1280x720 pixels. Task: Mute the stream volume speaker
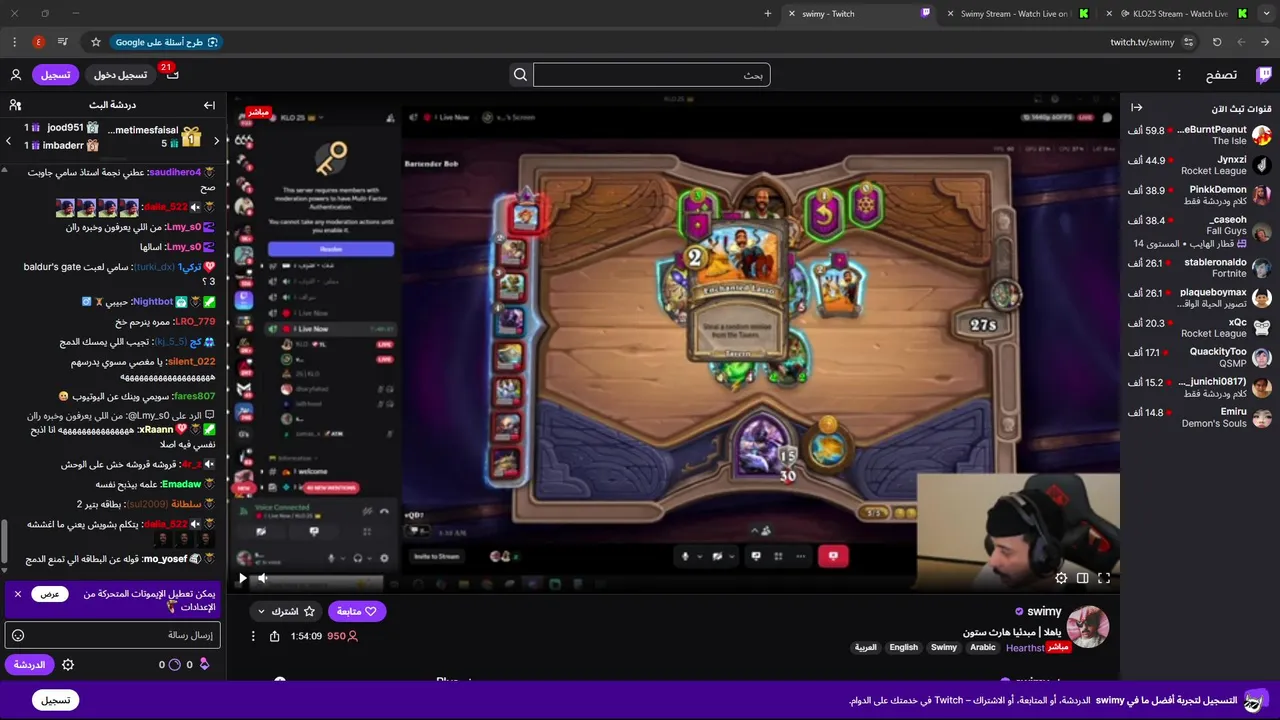263,578
